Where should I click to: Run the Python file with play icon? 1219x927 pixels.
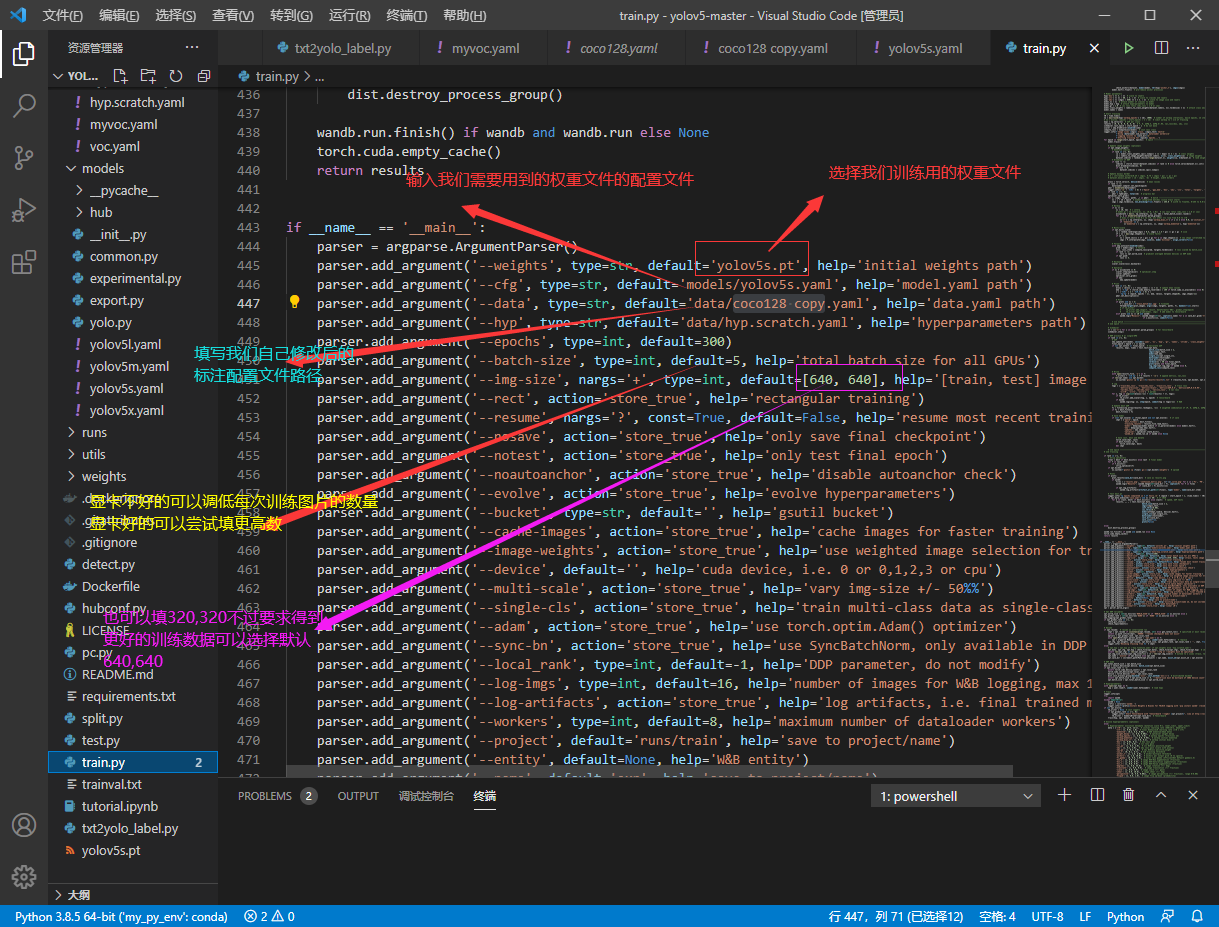[x=1129, y=48]
